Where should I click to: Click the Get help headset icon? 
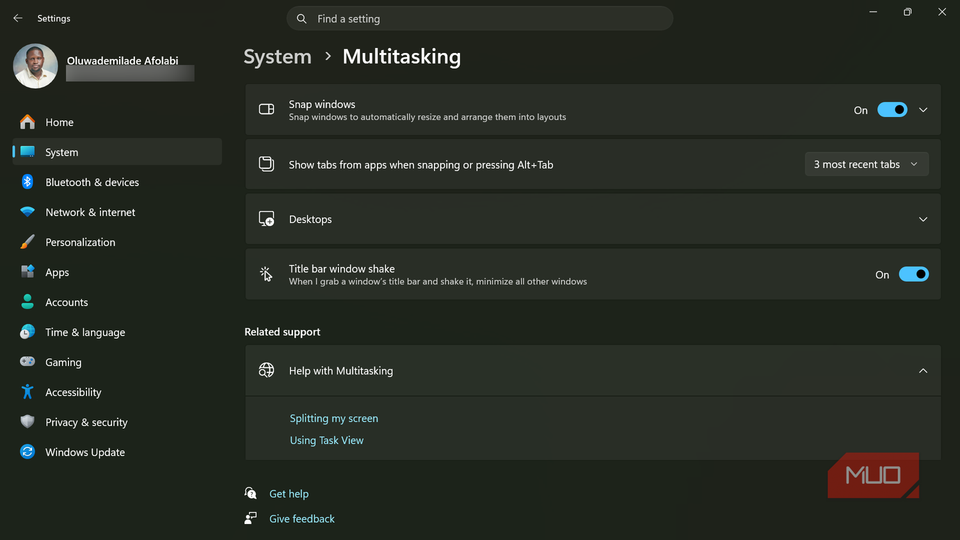click(250, 493)
